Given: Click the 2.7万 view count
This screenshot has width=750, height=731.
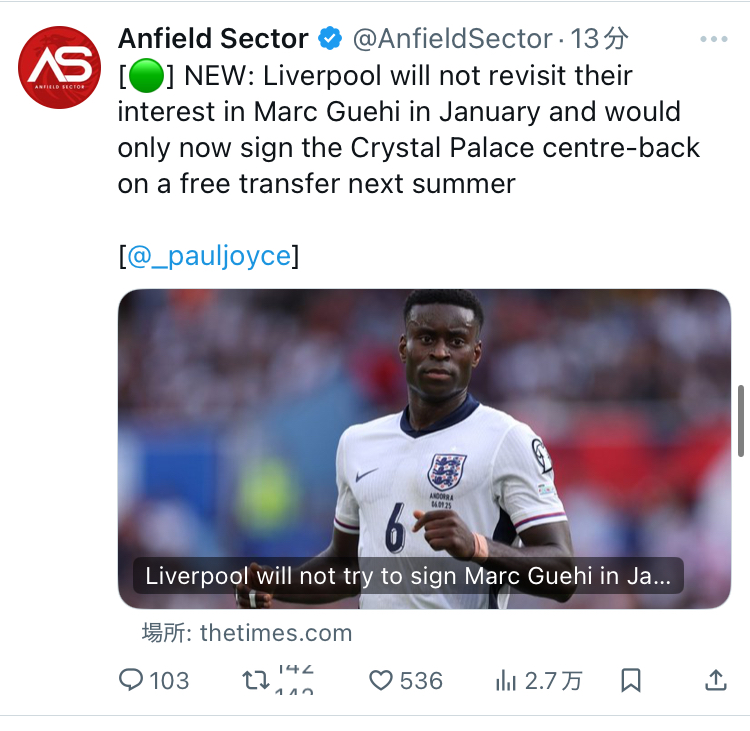Looking at the screenshot, I should (x=553, y=681).
